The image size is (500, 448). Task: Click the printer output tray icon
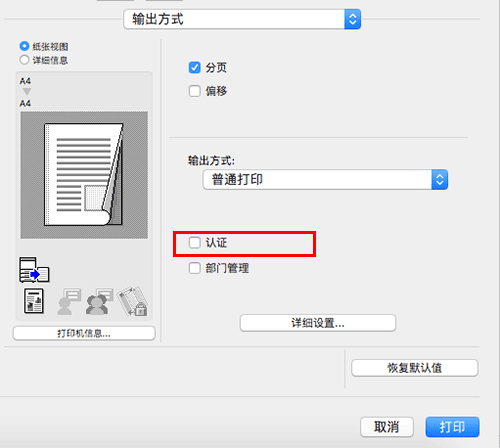34,270
